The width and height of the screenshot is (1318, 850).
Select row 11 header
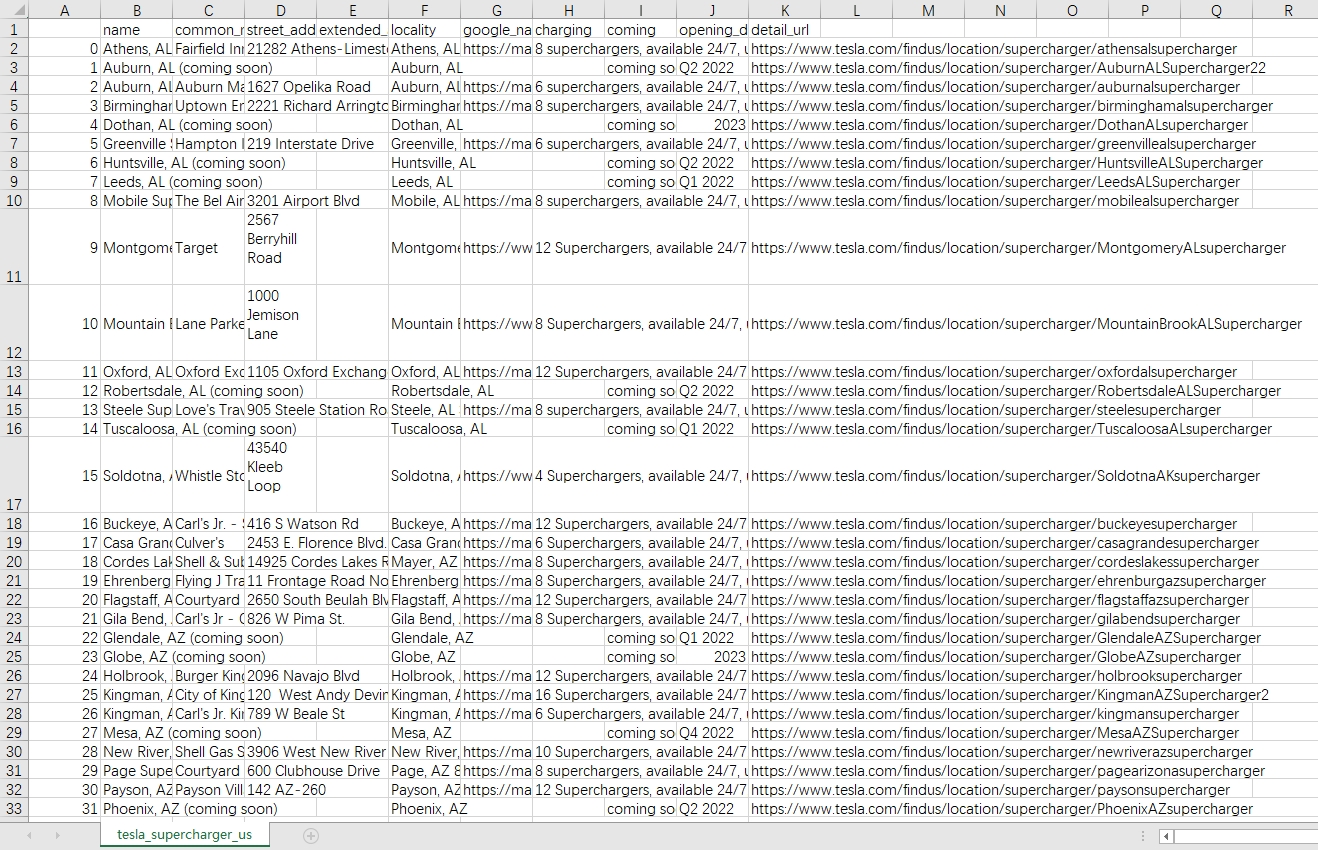tap(14, 247)
